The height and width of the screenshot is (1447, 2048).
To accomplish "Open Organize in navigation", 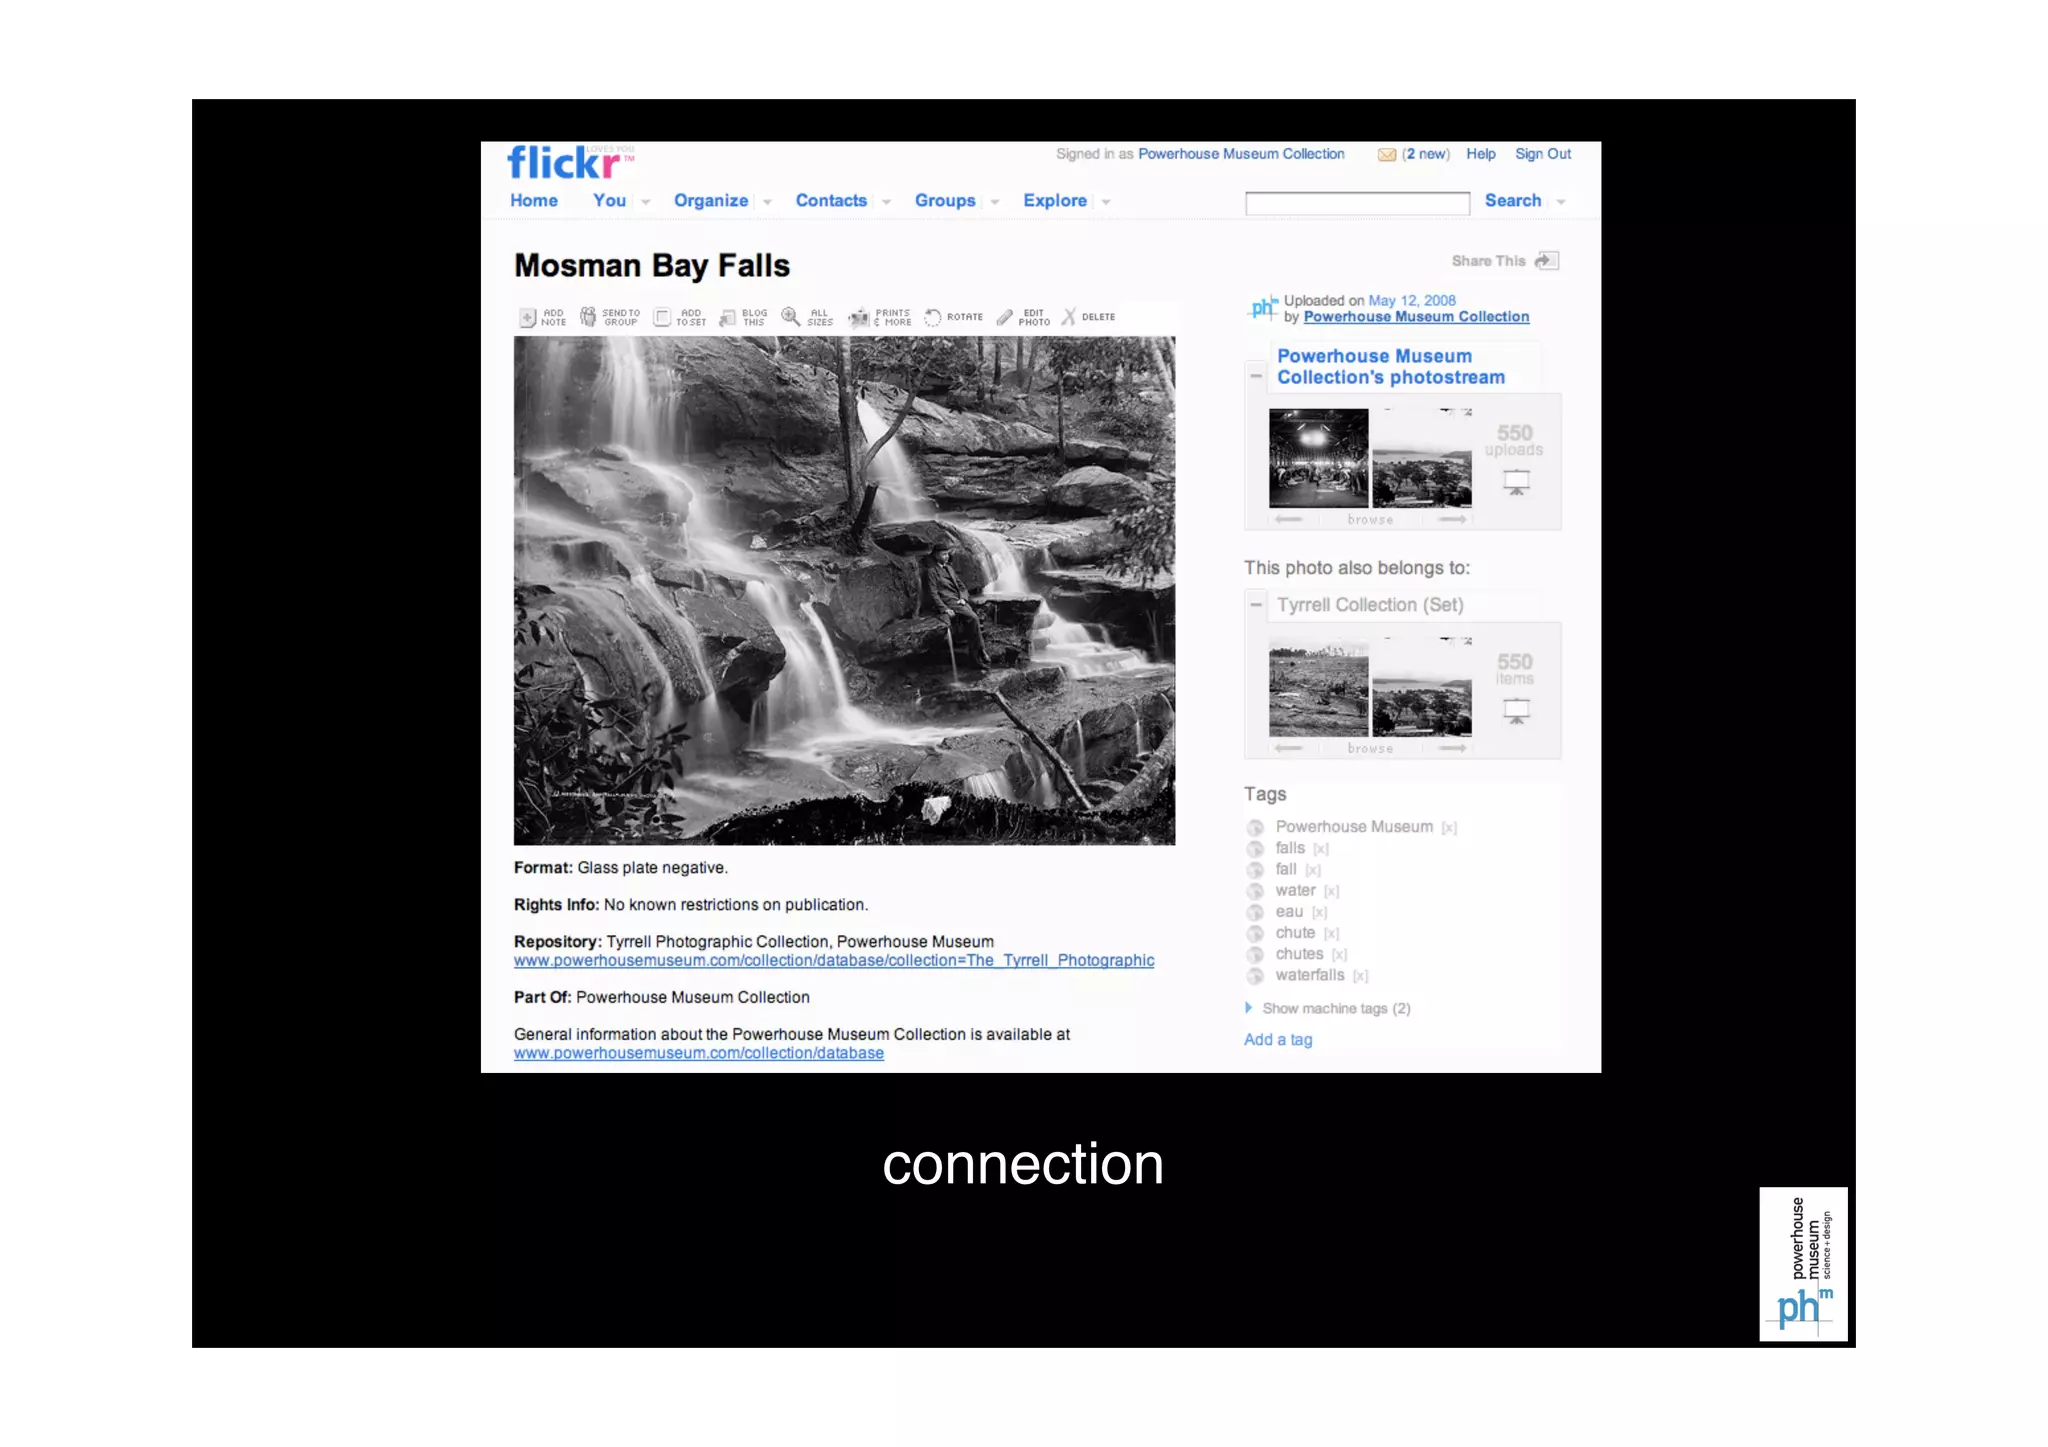I will click(711, 201).
